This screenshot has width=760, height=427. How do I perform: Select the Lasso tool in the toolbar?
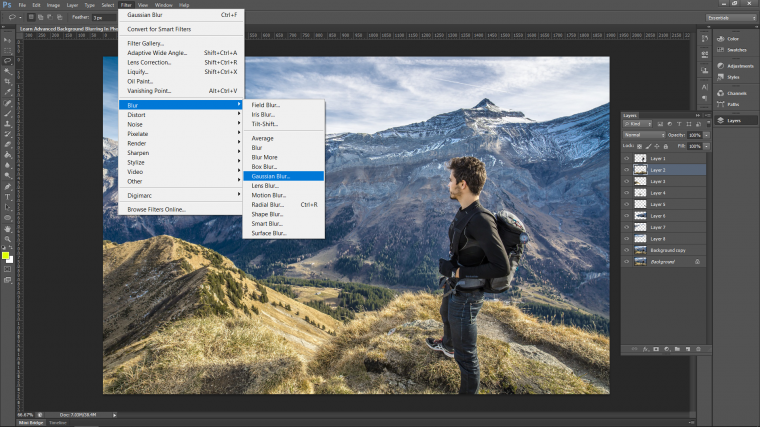tap(7, 61)
